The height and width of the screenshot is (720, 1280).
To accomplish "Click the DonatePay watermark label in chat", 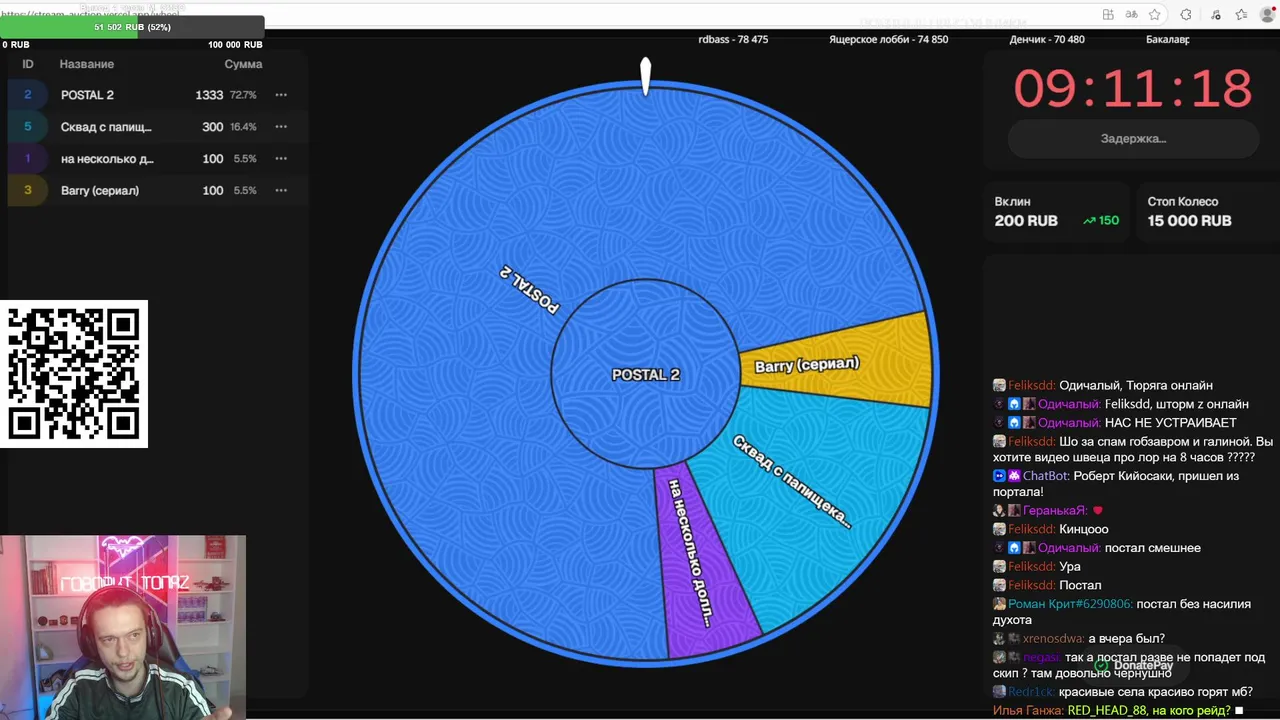I will (x=1135, y=666).
